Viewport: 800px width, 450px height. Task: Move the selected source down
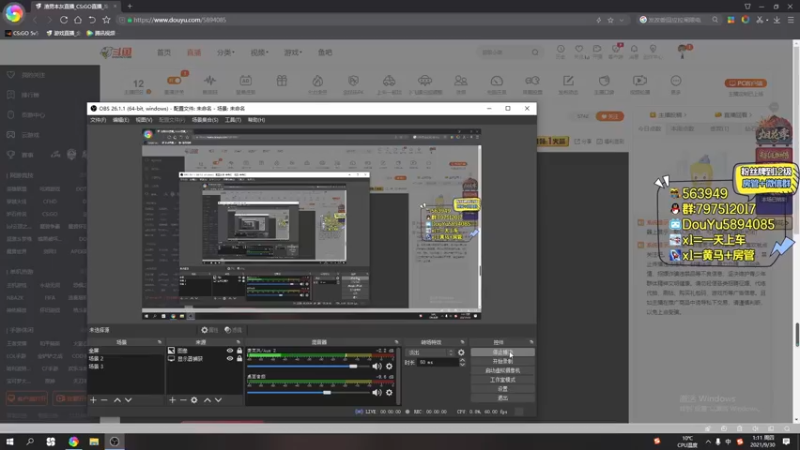click(218, 400)
